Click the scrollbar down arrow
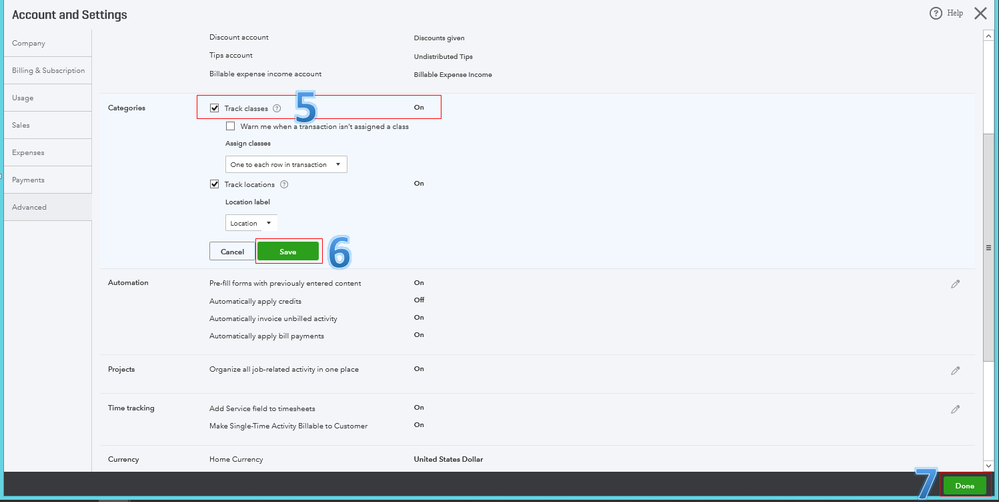Viewport: 999px width, 502px height. [988, 467]
